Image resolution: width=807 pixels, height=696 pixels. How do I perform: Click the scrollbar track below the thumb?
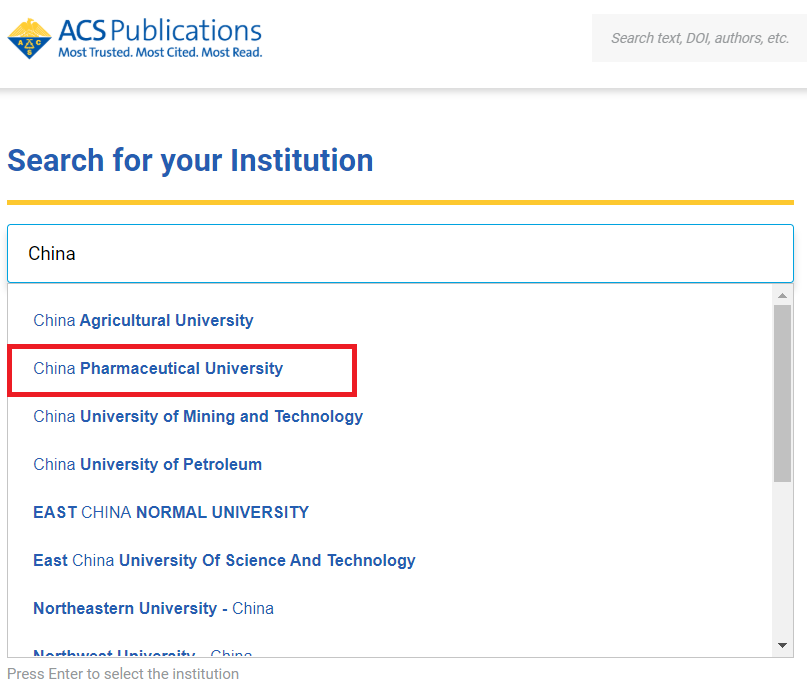pos(783,560)
